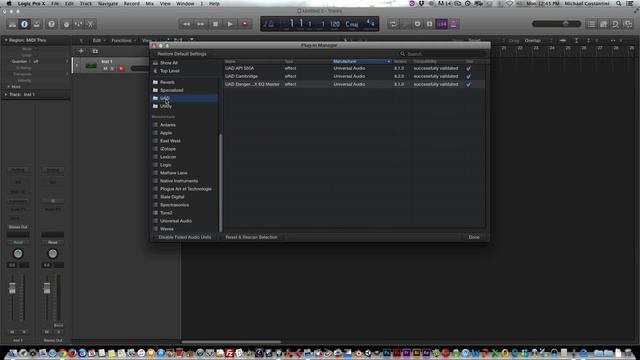Viewport: 640px width, 360px height.
Task: Click the Cmaj key signature in LCD
Action: click(351, 24)
